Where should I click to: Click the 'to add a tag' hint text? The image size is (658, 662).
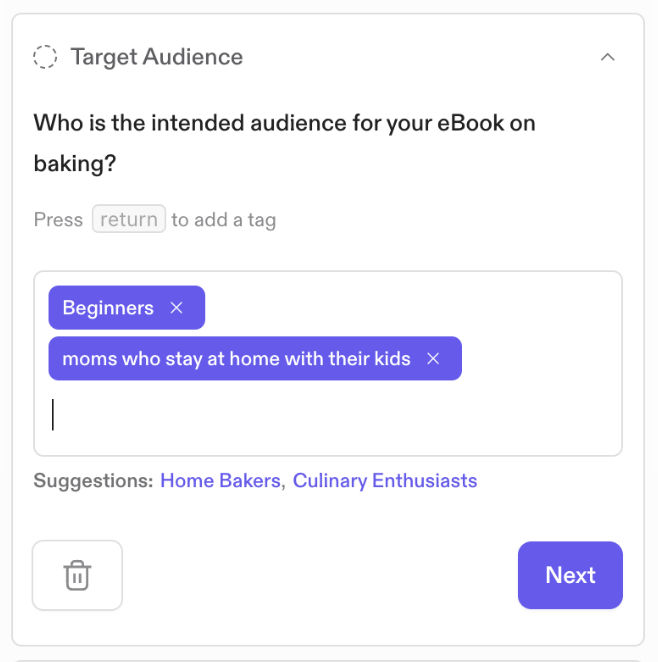pyautogui.click(x=223, y=220)
